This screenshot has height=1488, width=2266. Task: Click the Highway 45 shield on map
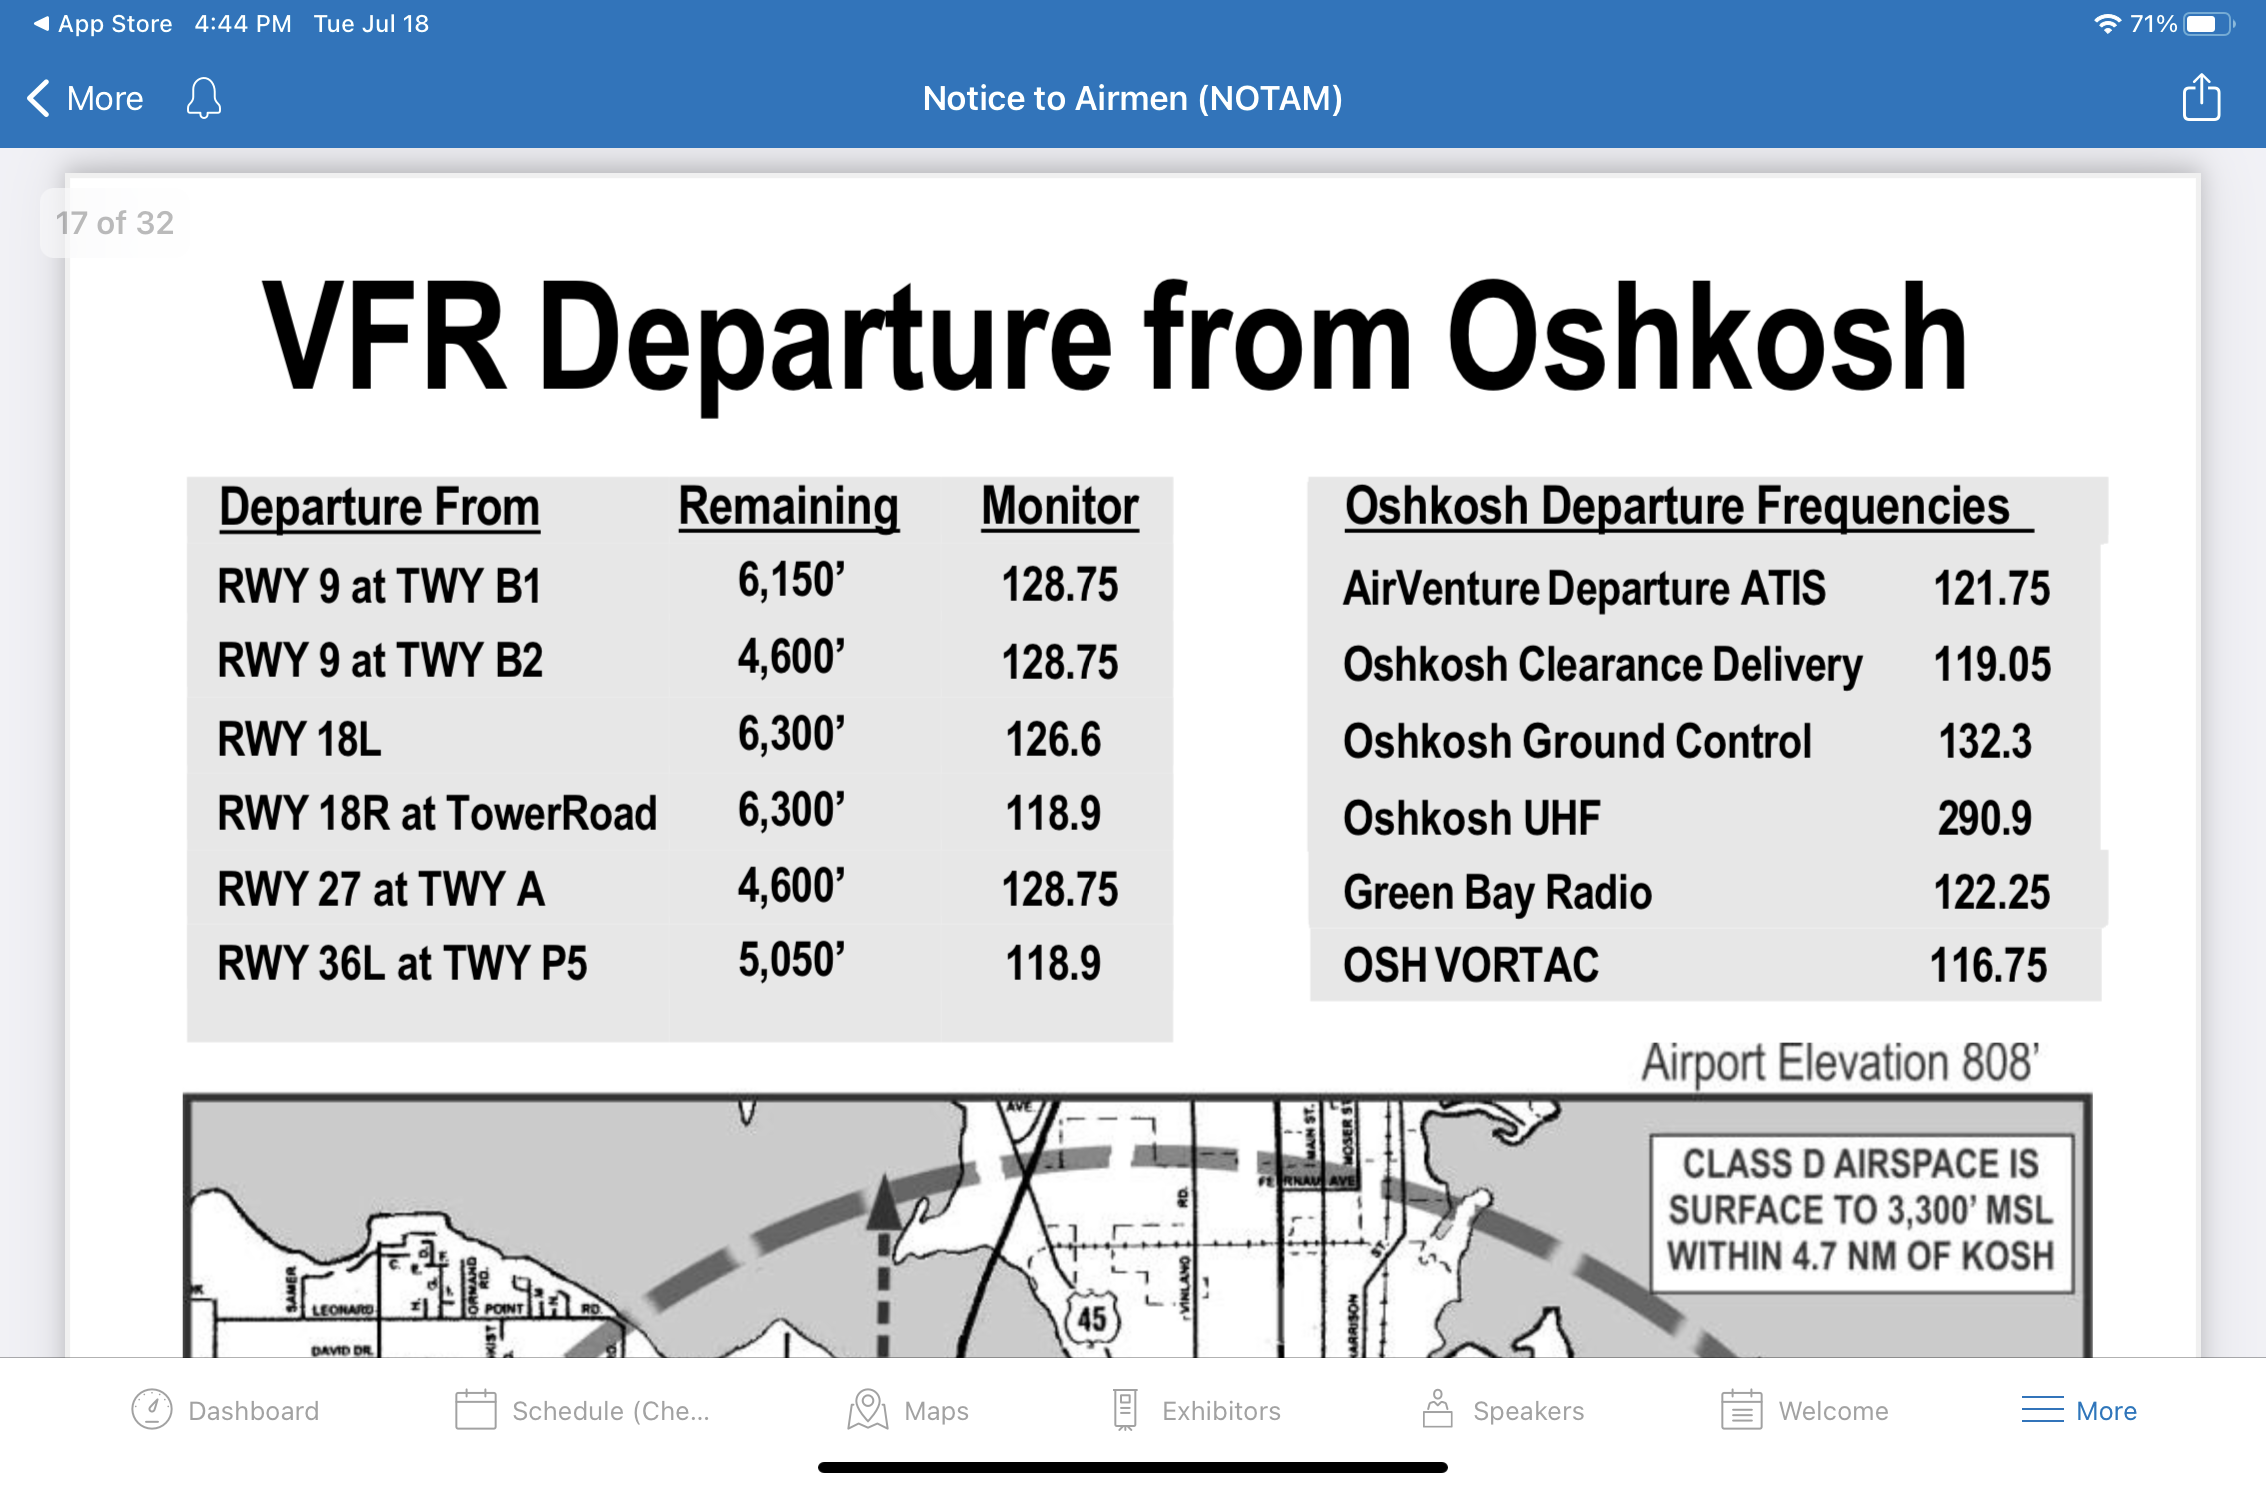(x=1091, y=1318)
